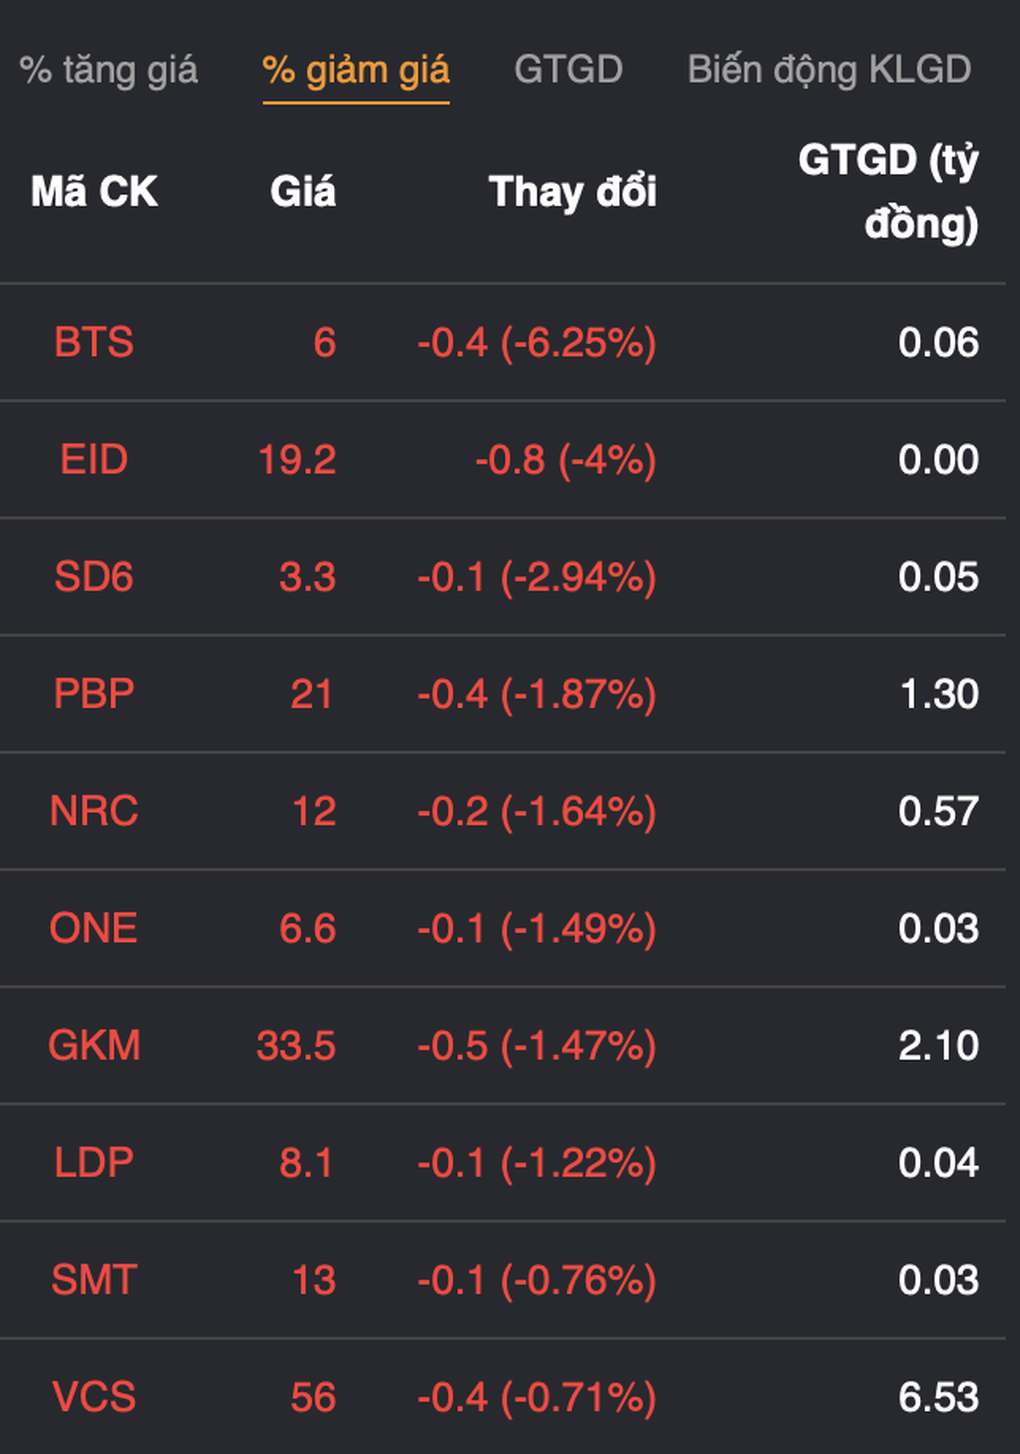
Task: Sort by the Mã CK column header
Action: [x=94, y=191]
